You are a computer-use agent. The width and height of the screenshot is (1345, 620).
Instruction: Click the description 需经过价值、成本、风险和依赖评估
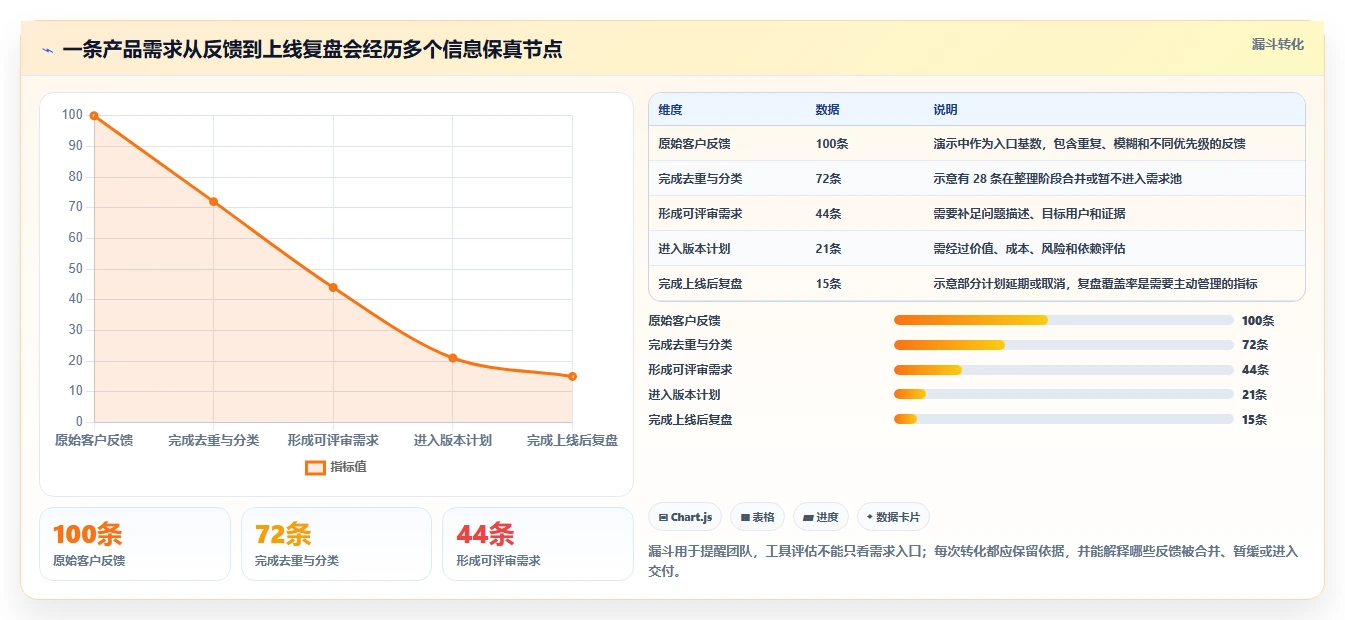[1029, 249]
